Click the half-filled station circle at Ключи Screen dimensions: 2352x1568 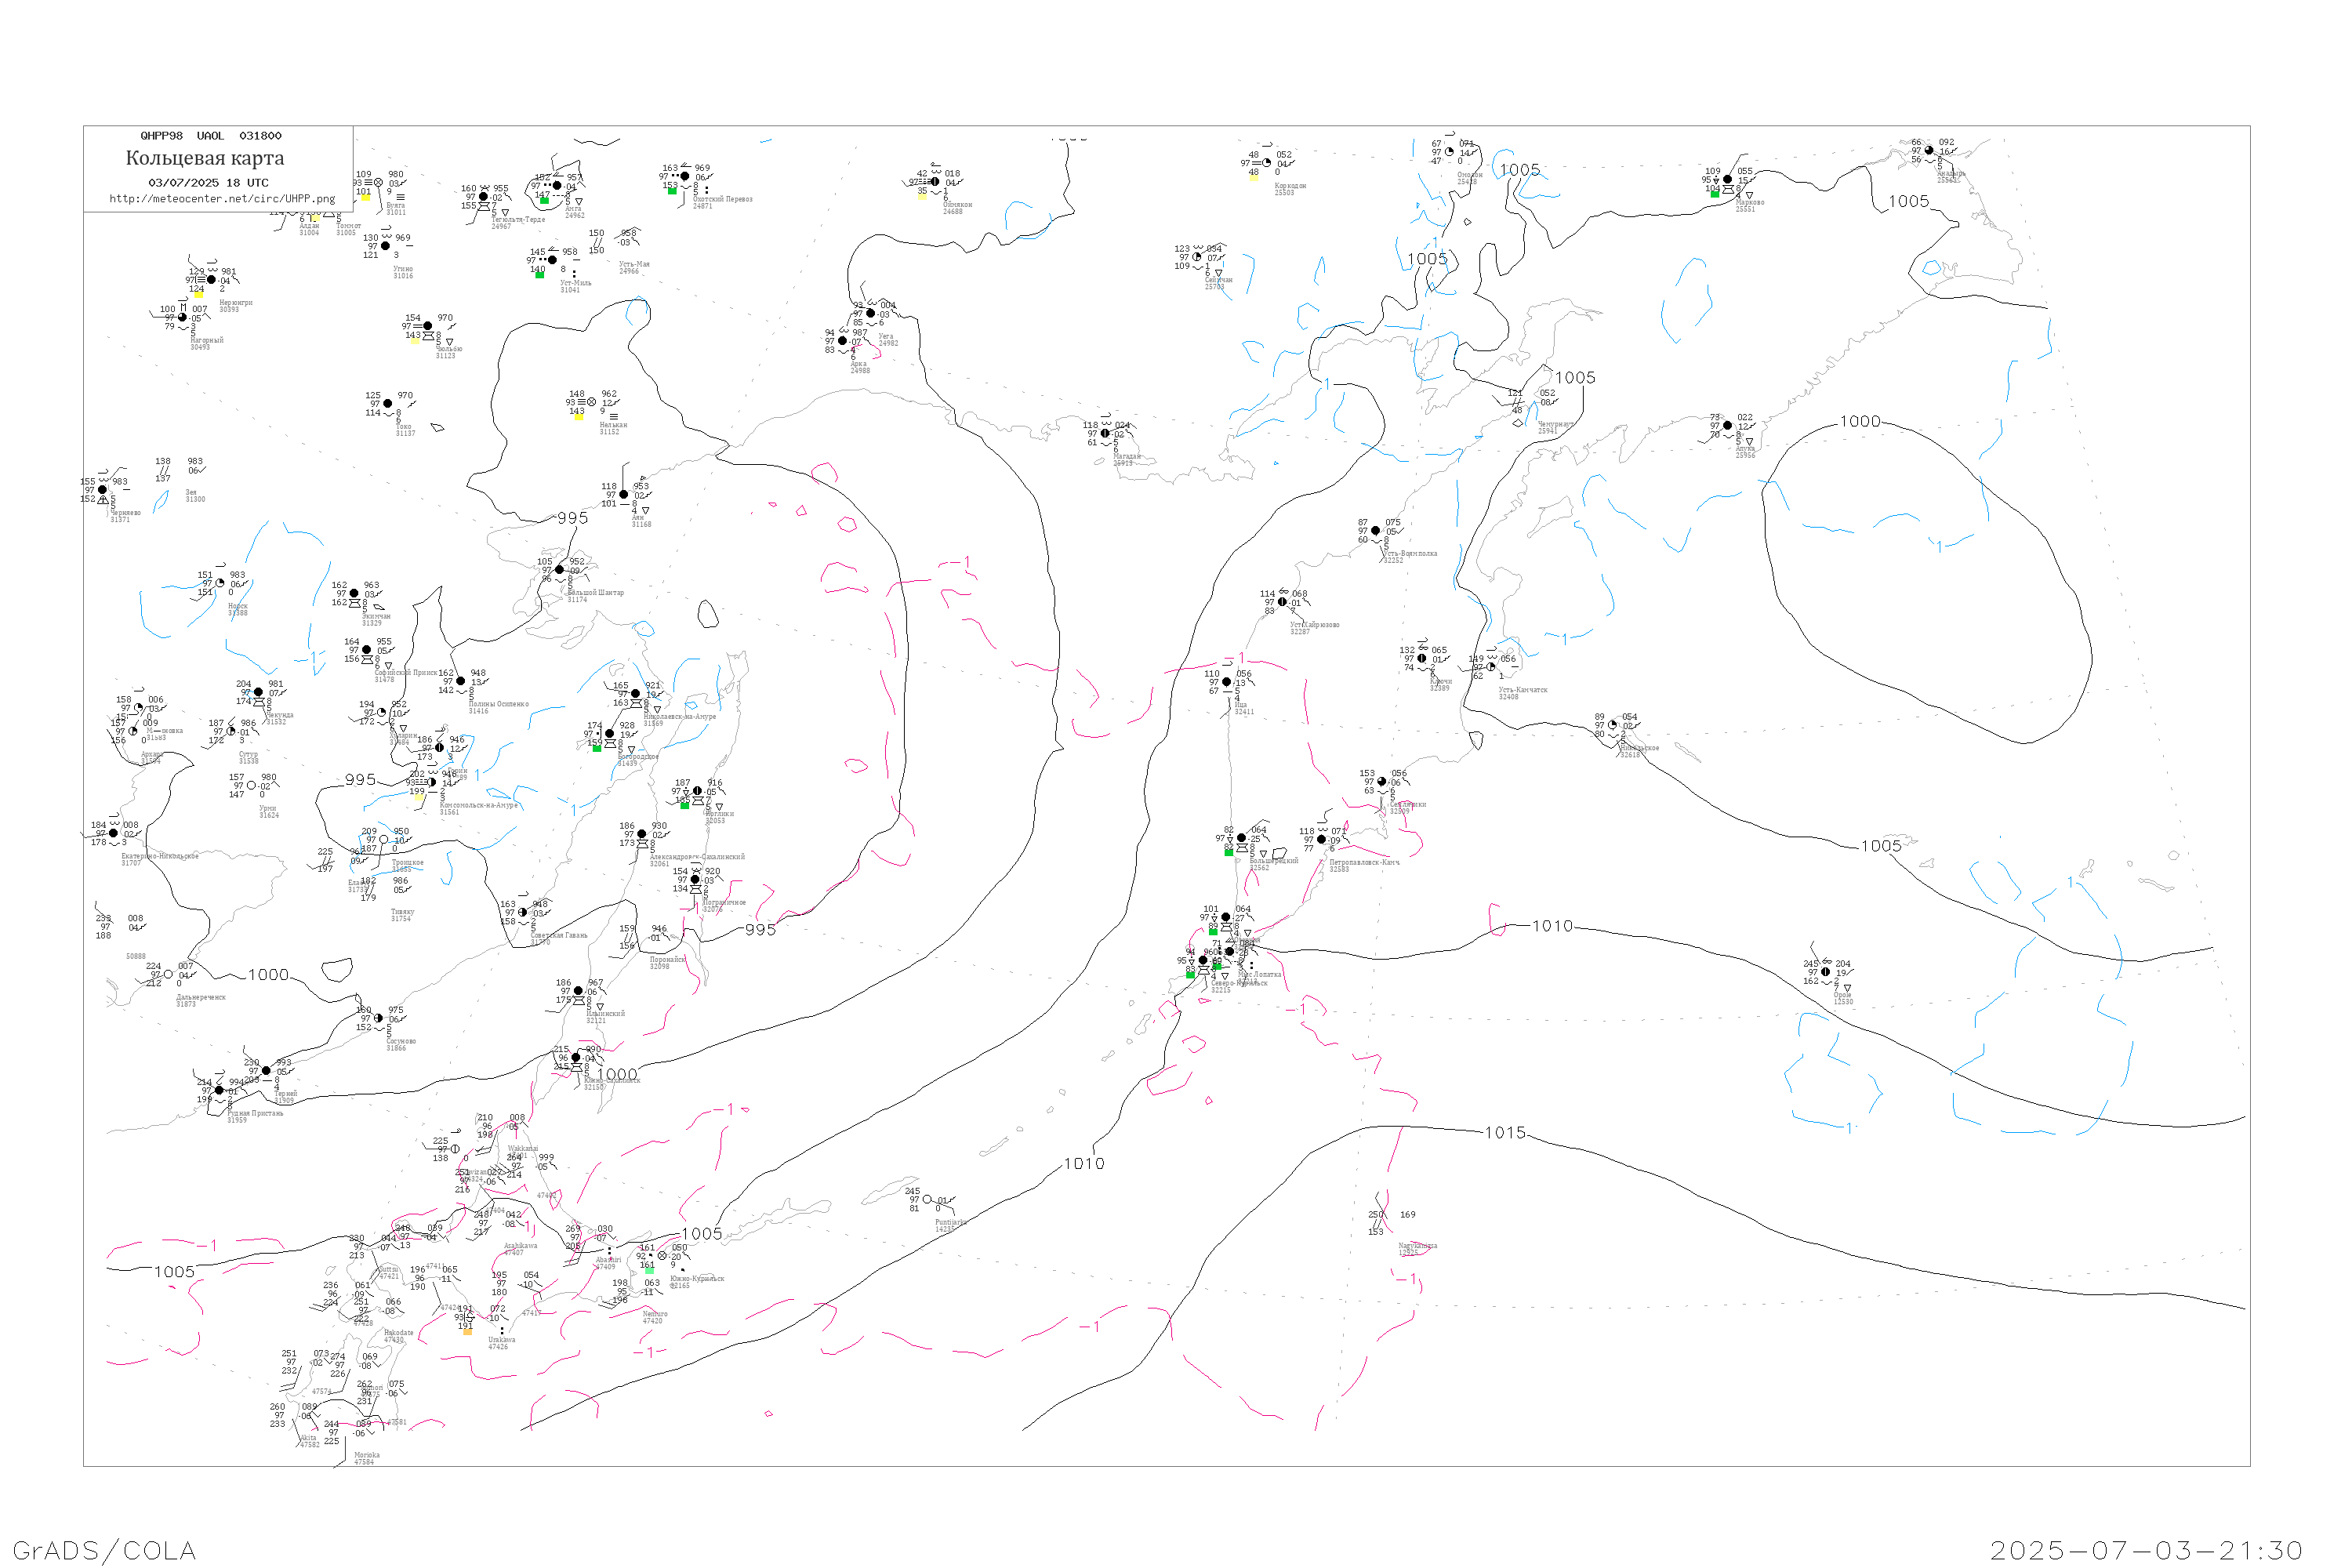pos(1422,659)
